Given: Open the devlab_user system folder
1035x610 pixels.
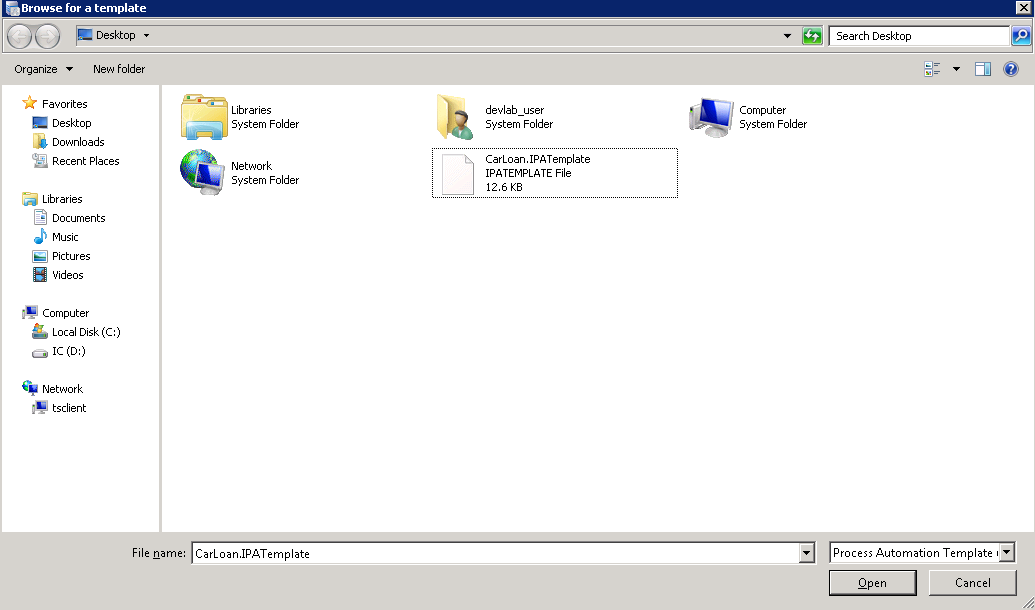Looking at the screenshot, I should (x=456, y=118).
